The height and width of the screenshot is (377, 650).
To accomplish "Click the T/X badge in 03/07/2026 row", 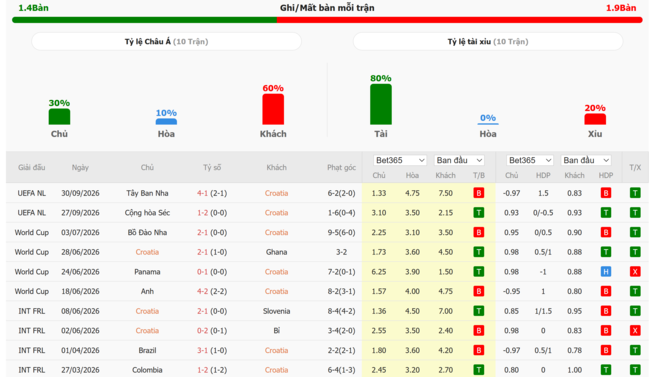I will [x=635, y=232].
